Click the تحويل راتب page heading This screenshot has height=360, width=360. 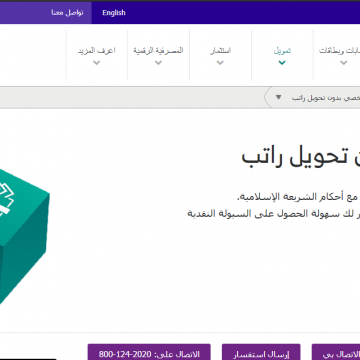tap(301, 157)
